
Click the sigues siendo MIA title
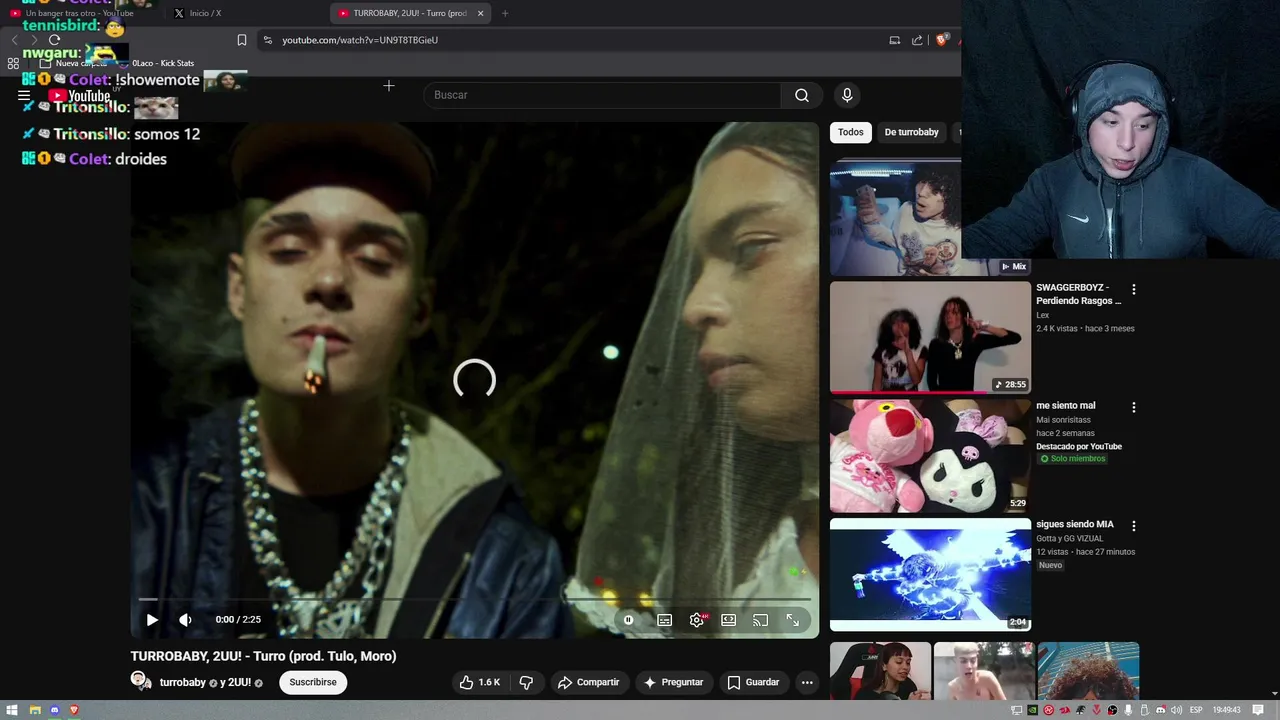(1075, 524)
